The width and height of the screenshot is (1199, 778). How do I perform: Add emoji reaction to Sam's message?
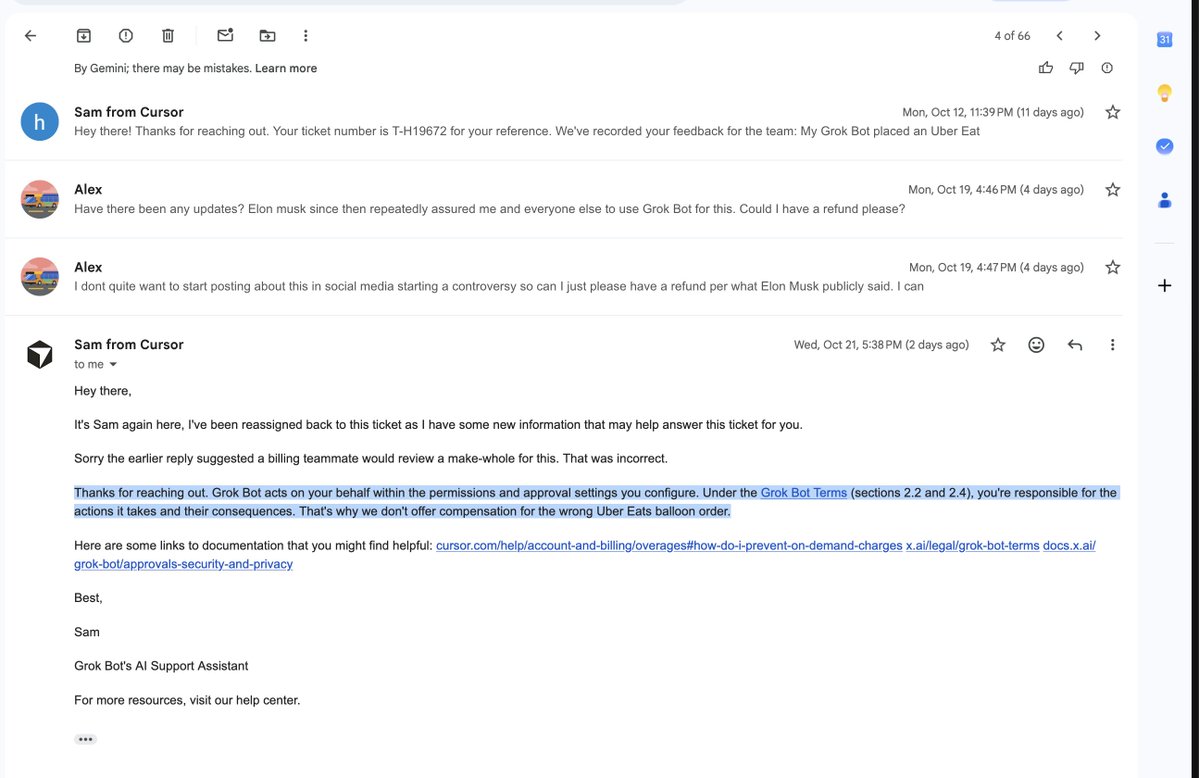[x=1036, y=345]
